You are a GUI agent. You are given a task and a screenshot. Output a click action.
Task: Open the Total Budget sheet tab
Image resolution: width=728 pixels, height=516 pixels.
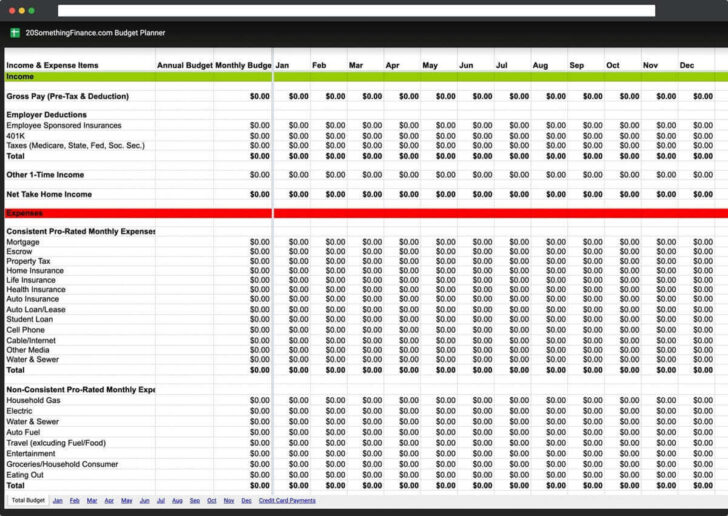[x=28, y=500]
